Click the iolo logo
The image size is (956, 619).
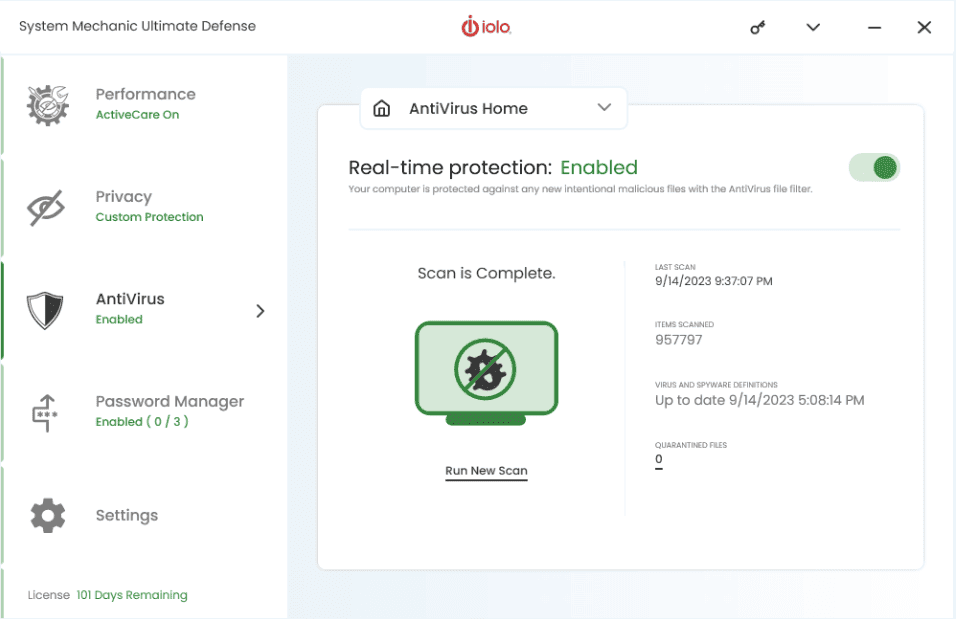(486, 27)
